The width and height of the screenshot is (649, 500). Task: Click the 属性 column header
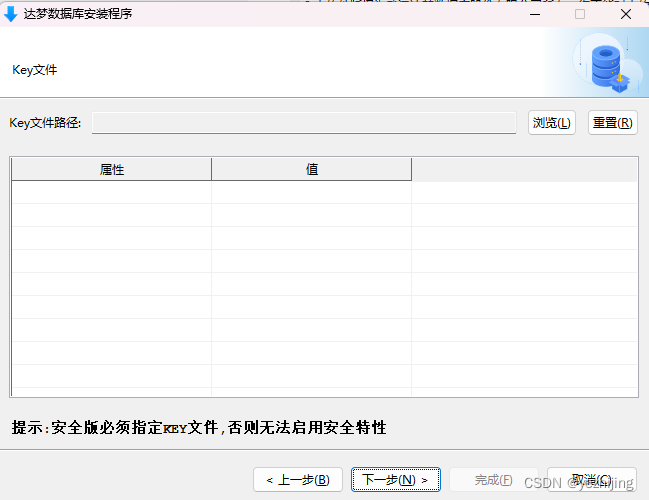click(111, 169)
